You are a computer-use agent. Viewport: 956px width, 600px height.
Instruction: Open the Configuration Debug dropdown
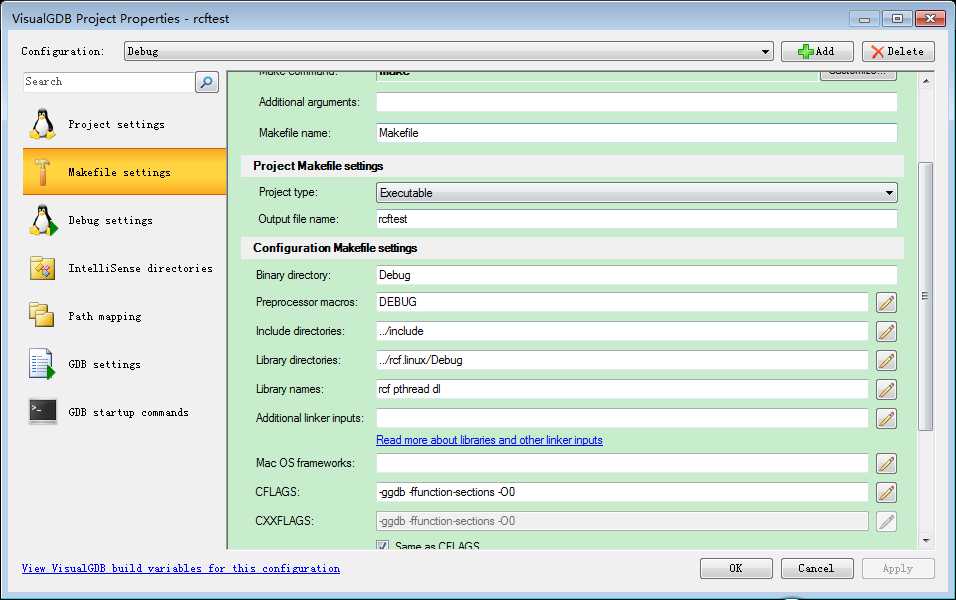point(449,51)
